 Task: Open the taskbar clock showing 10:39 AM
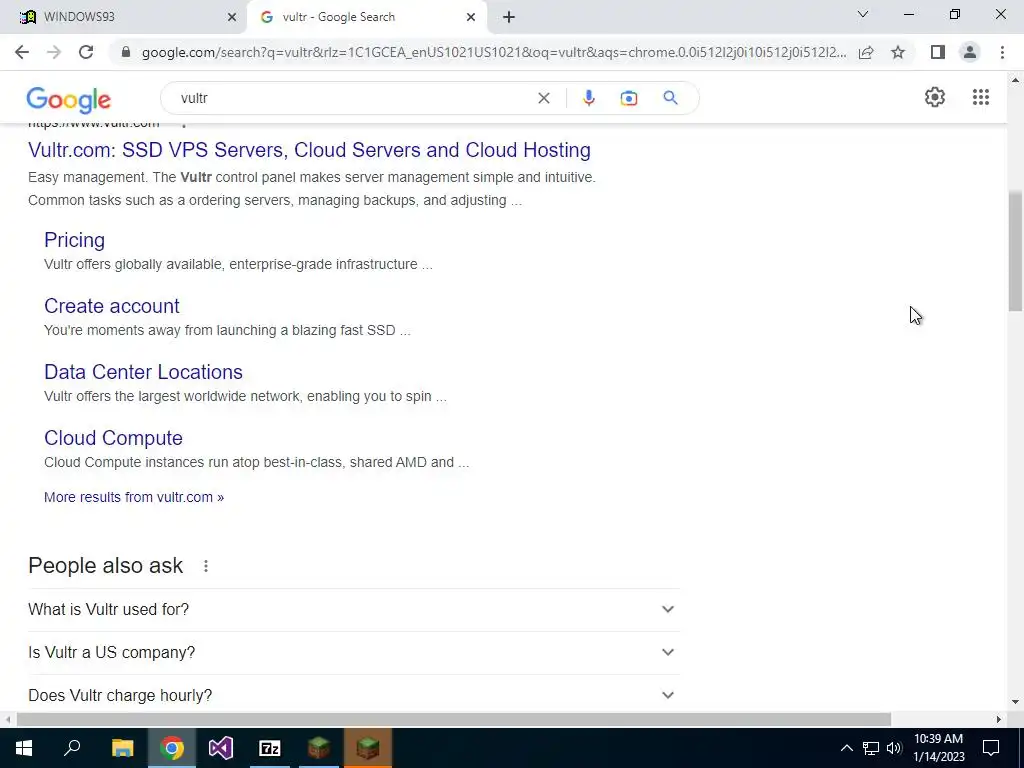[x=938, y=748]
